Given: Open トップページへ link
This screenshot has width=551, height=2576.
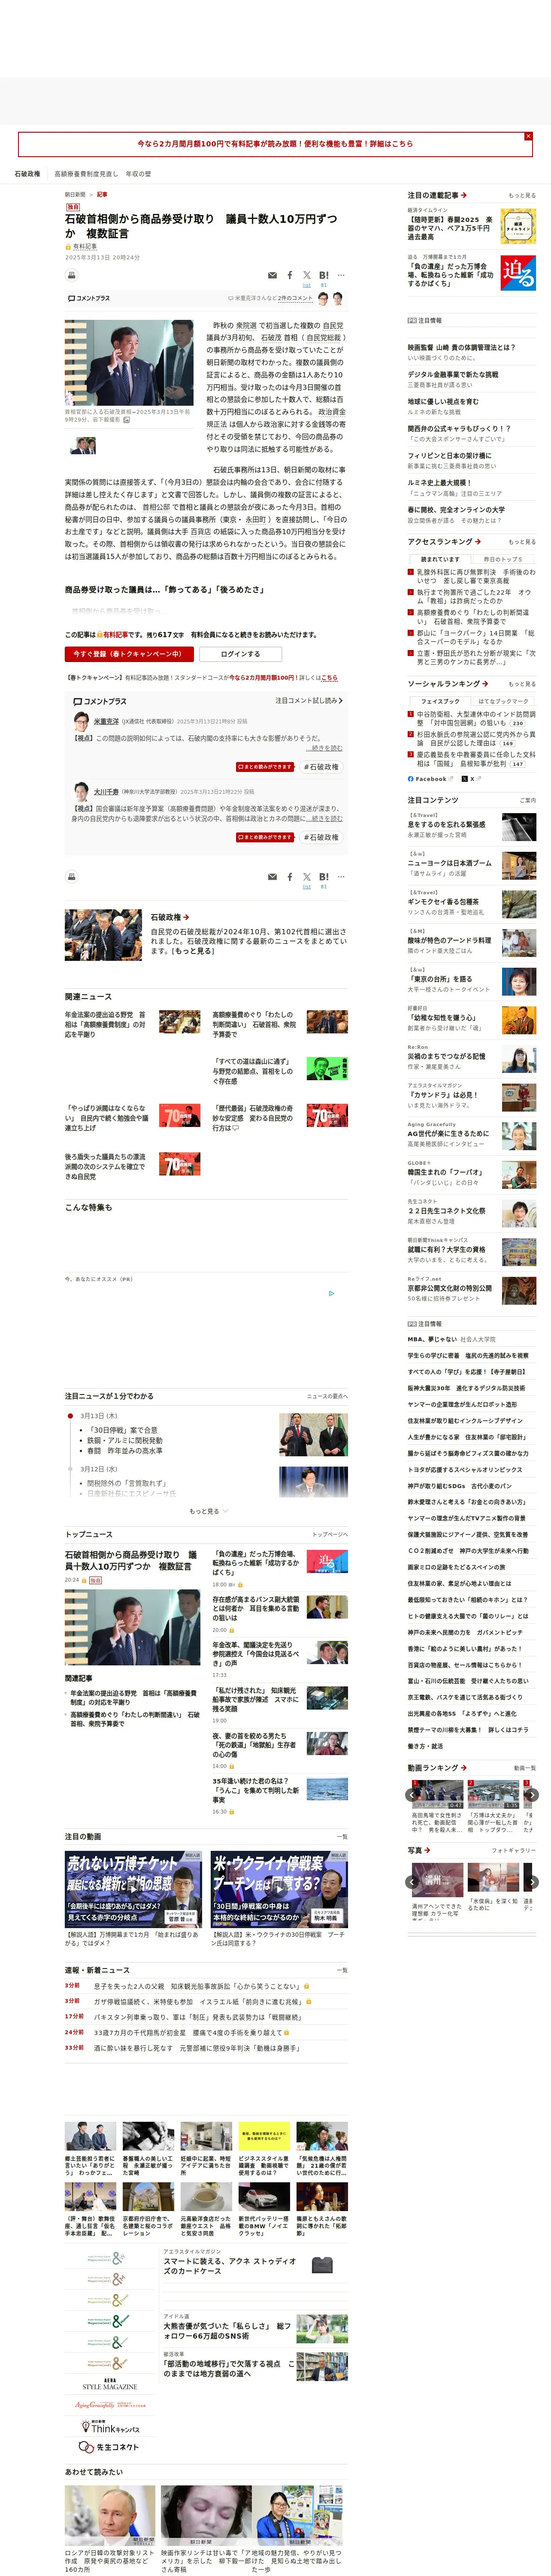Looking at the screenshot, I should (x=330, y=1534).
